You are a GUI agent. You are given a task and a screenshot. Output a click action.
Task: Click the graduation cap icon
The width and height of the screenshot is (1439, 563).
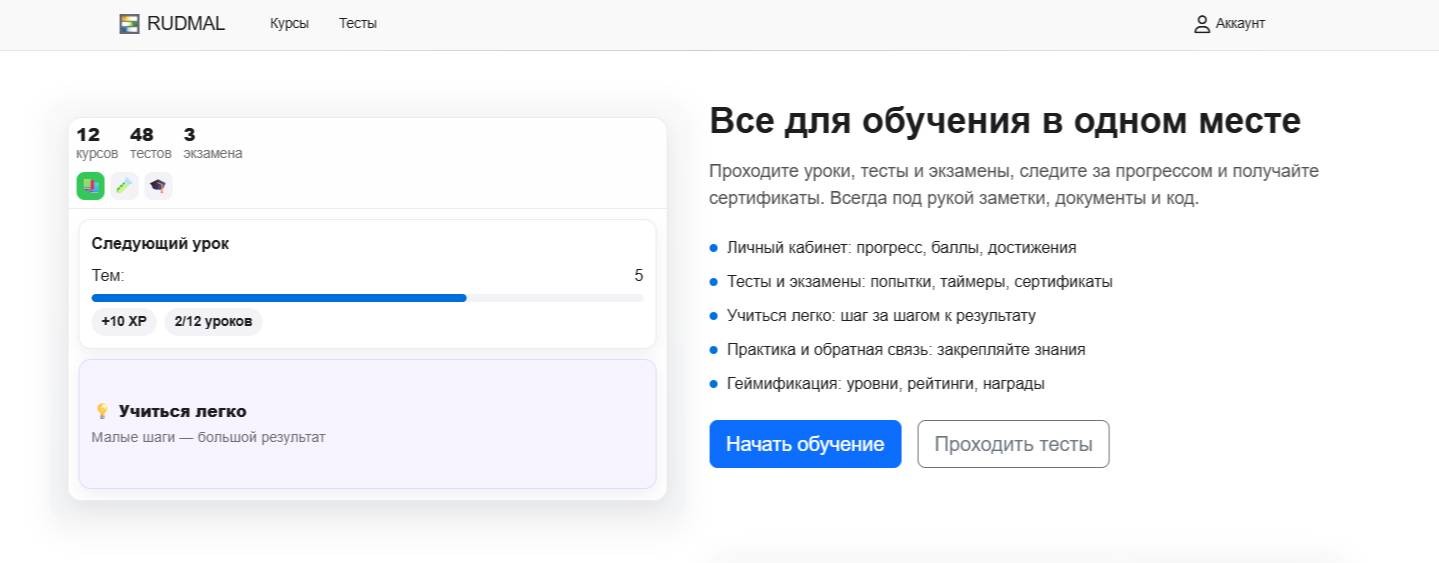click(158, 186)
